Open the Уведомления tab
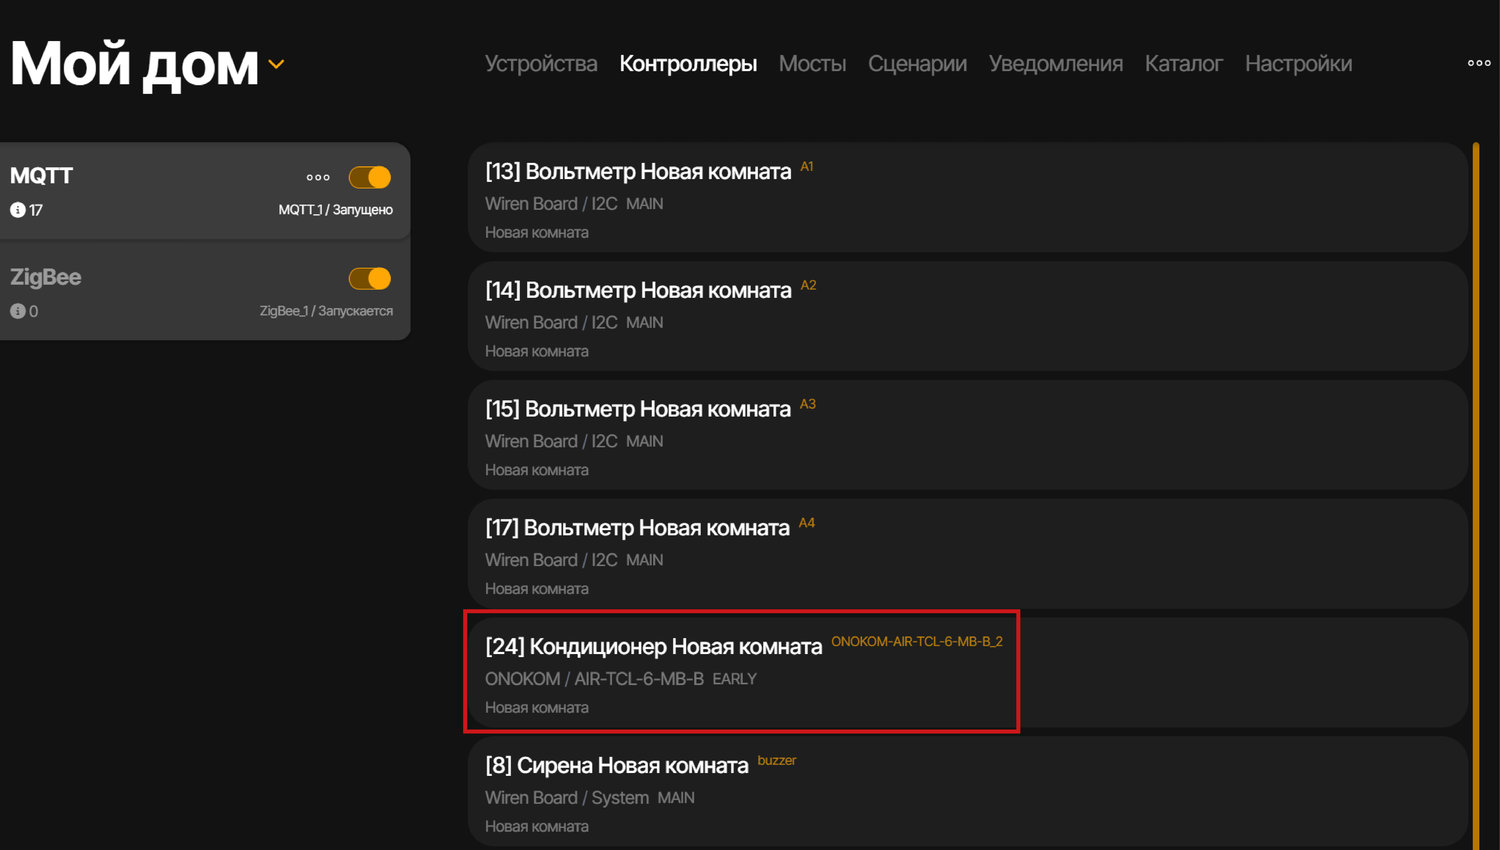This screenshot has width=1500, height=850. 1056,63
